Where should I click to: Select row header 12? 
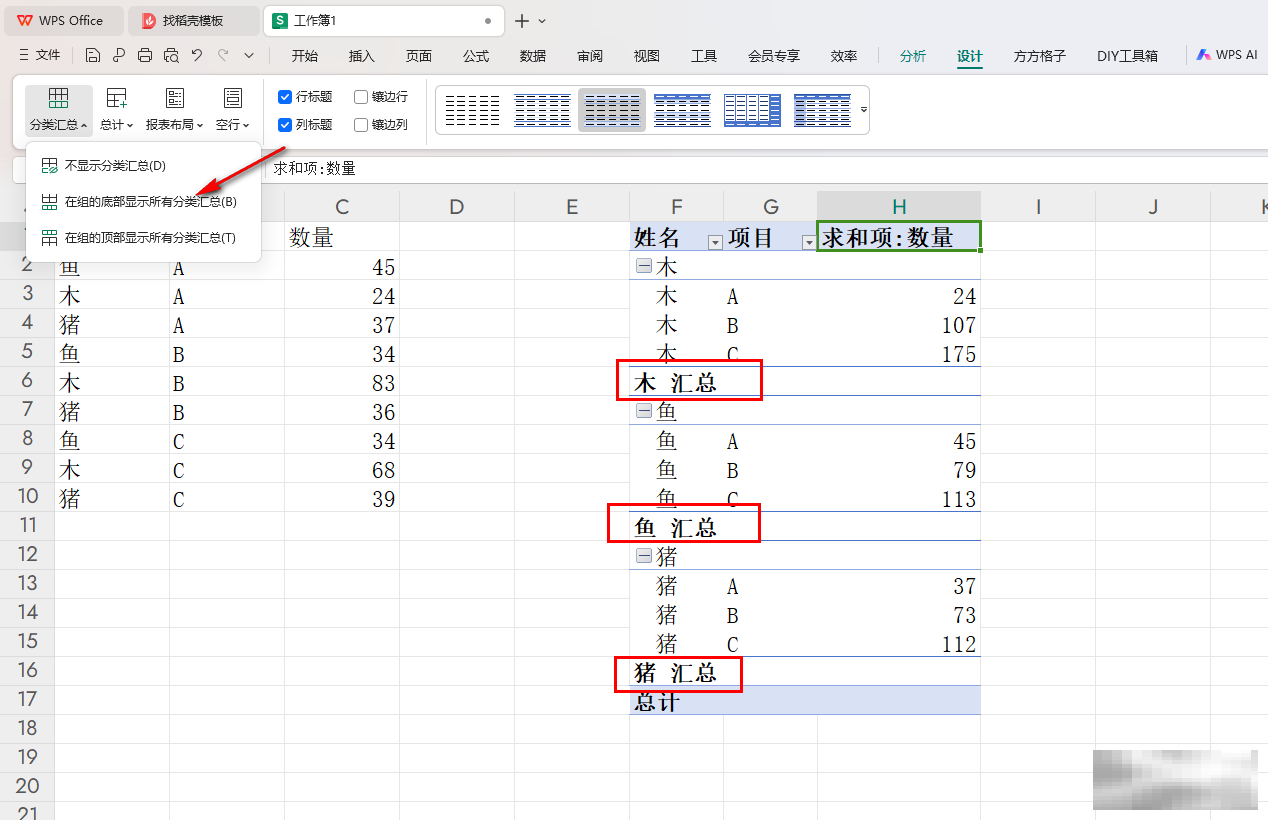[27, 554]
